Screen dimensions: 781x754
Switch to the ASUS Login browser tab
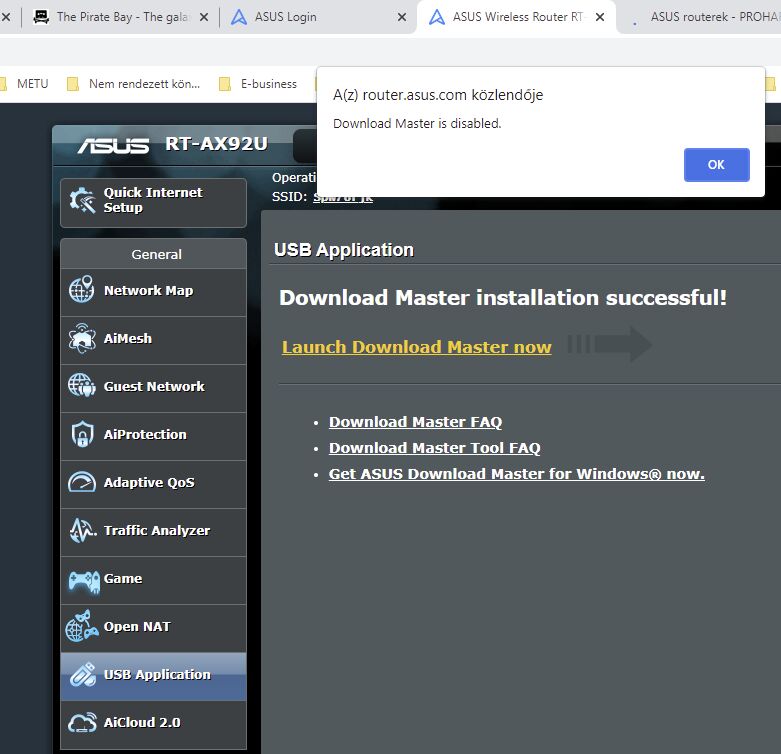316,17
